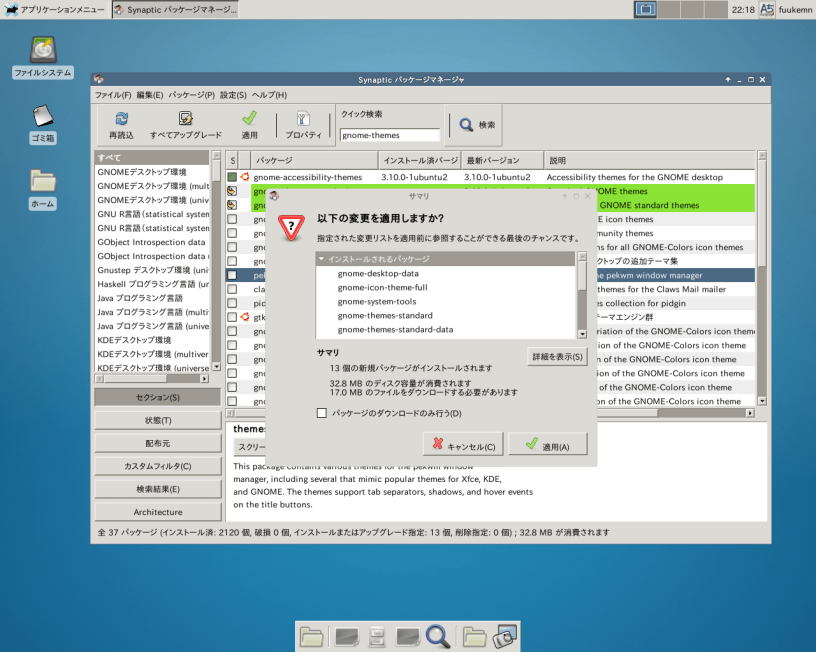
Task: Click the 適用(A) button in dialog
Action: [x=548, y=444]
